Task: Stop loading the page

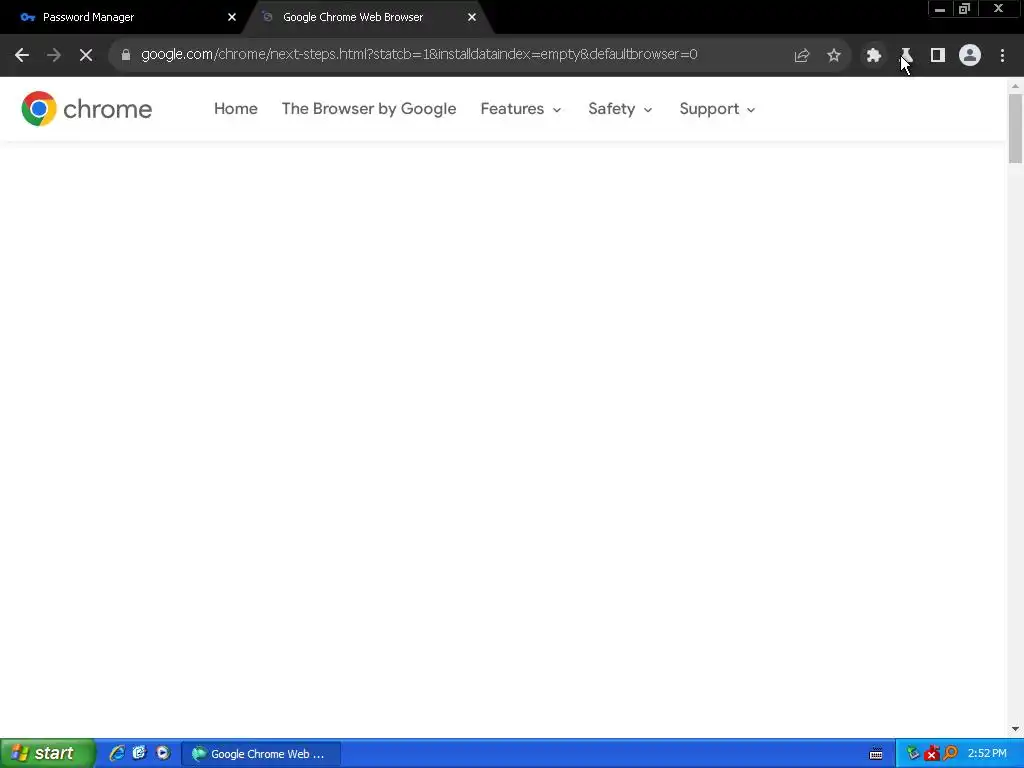Action: 86,55
